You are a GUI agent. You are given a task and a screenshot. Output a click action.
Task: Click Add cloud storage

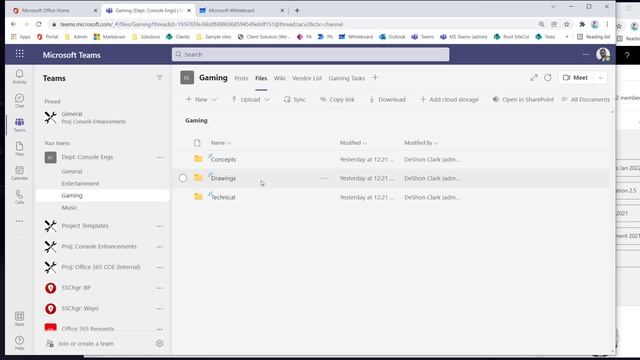pos(449,99)
